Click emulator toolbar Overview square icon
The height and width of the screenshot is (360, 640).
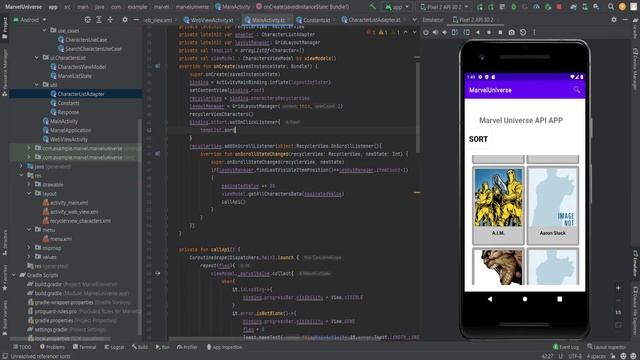(x=500, y=32)
